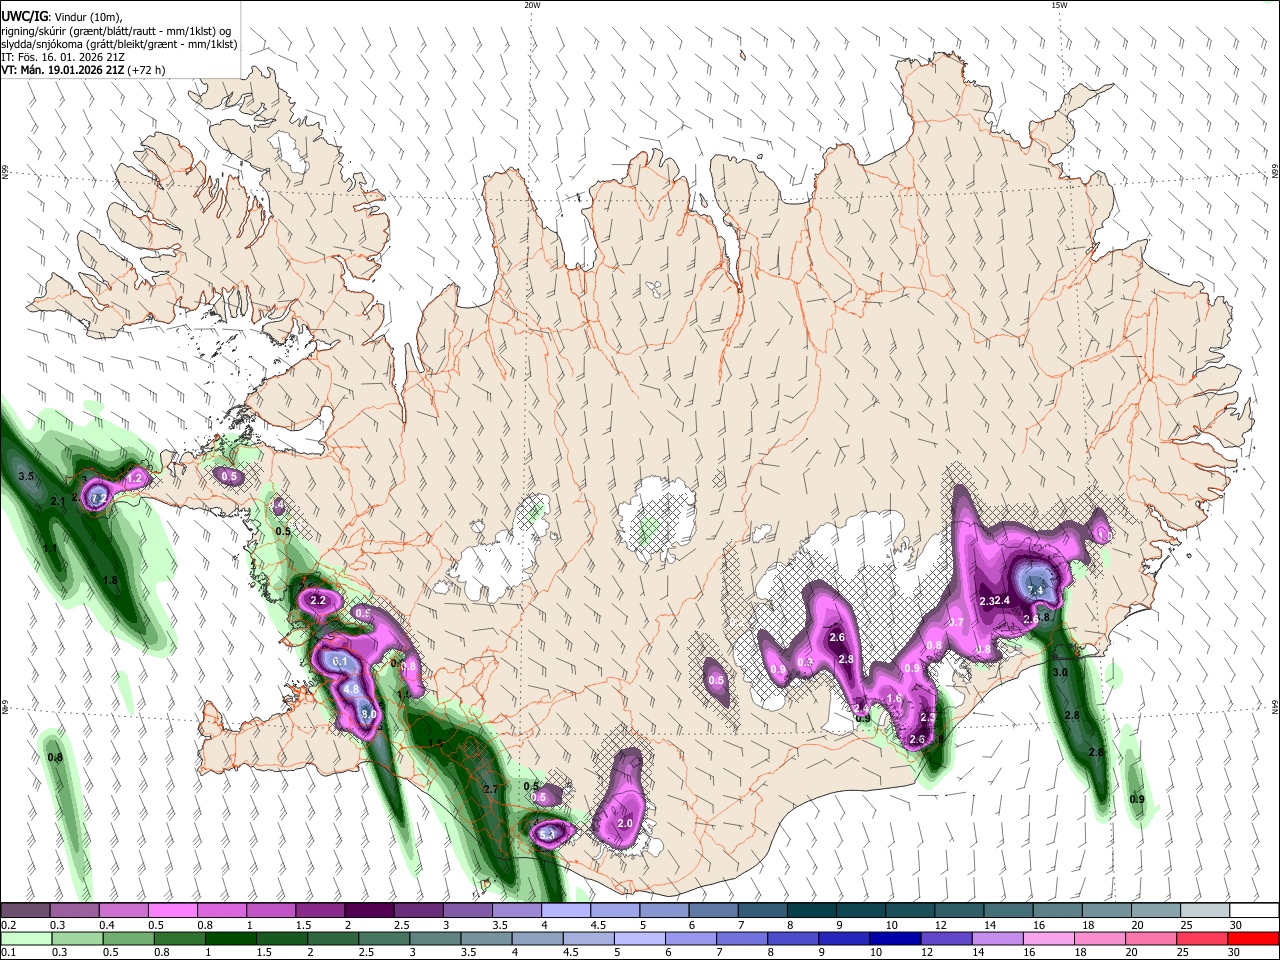Click the 3.5 precipitation value on map
1280x960 pixels.
(x=27, y=476)
